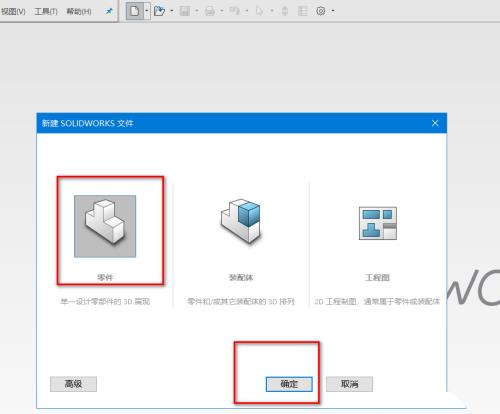This screenshot has width=500, height=414.
Task: Click the 零件 label text
Action: 105,277
